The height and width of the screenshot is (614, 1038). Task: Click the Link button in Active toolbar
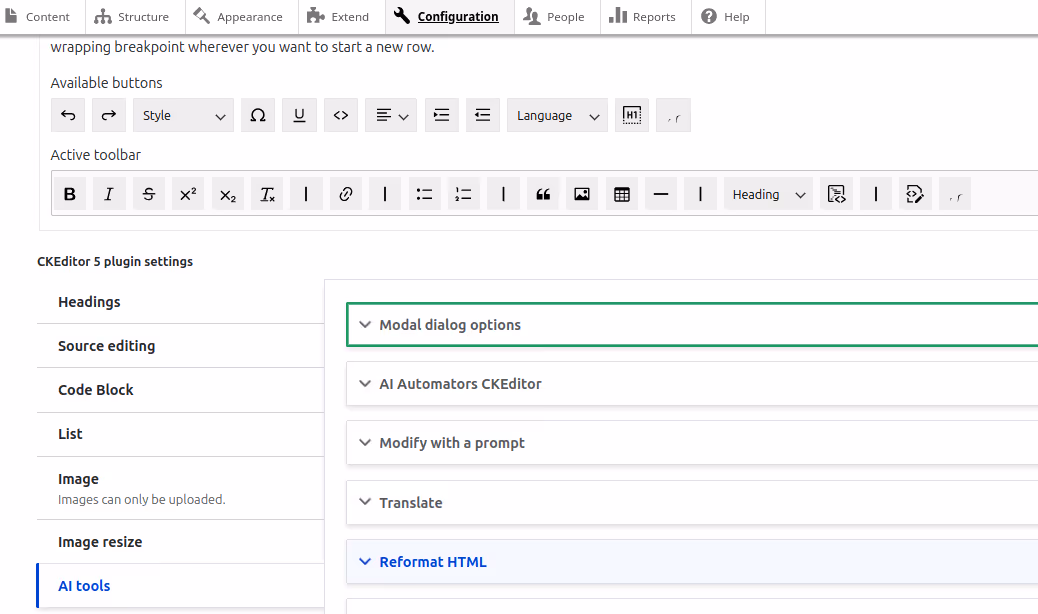pos(346,194)
